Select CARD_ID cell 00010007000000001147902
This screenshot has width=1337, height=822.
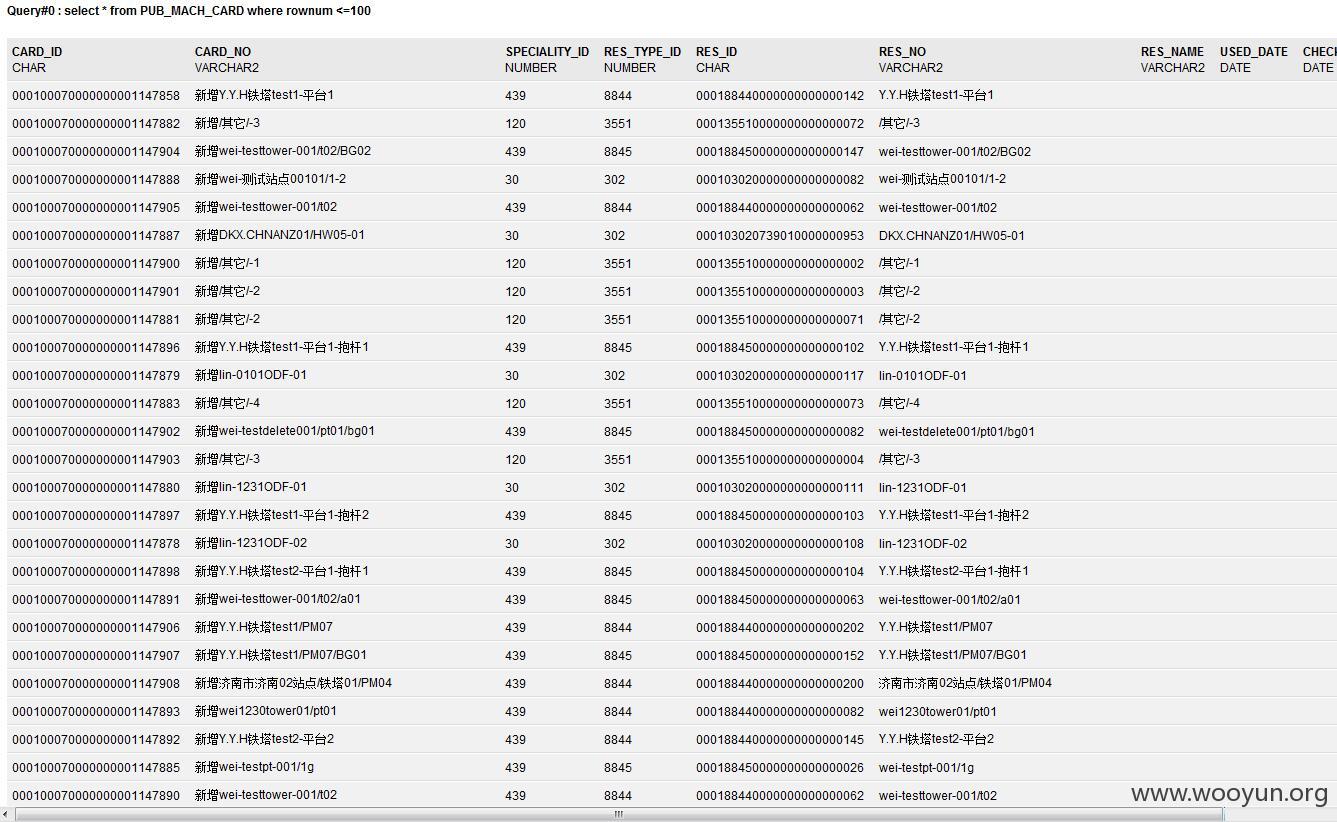(96, 432)
